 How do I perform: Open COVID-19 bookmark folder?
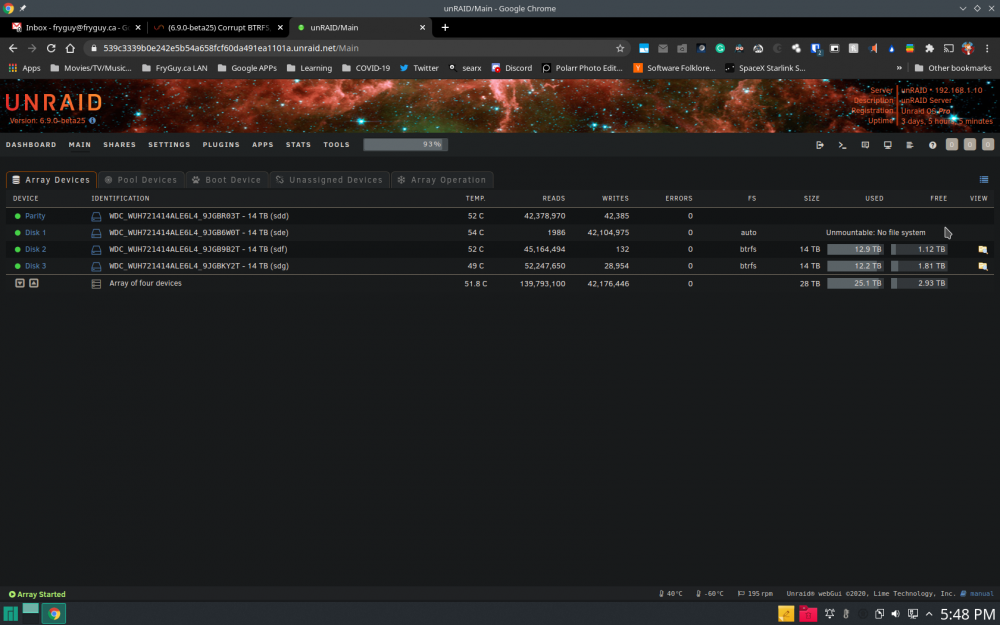[x=366, y=68]
